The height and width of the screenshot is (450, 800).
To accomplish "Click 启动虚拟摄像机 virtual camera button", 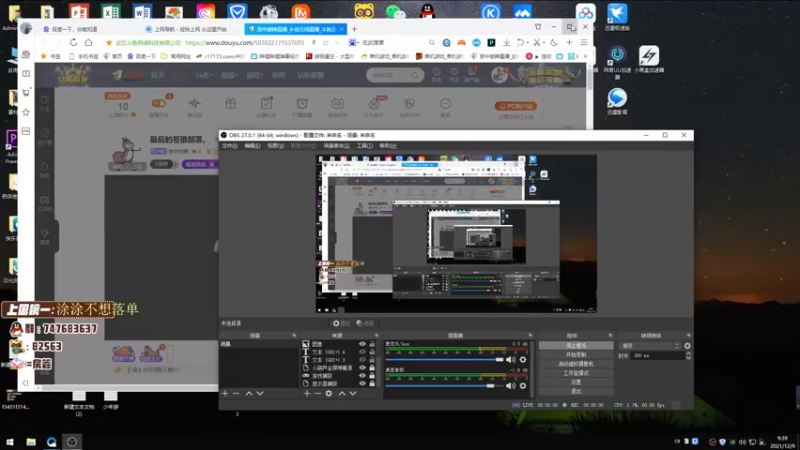I will click(x=576, y=364).
